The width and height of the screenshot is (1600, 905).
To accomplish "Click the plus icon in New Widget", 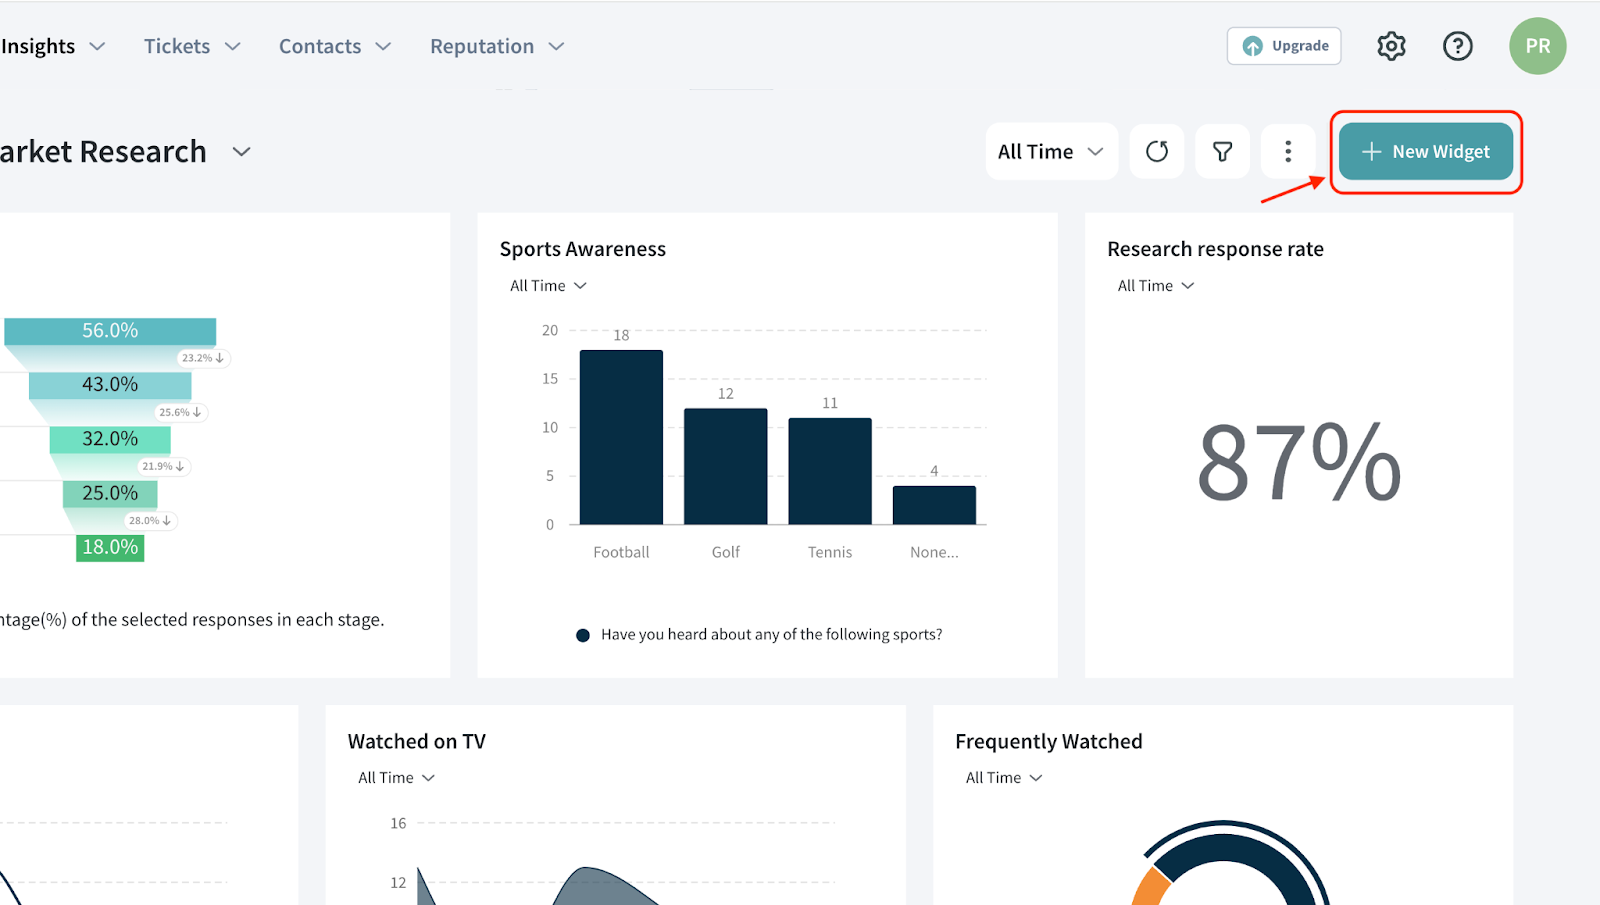I will [1371, 151].
